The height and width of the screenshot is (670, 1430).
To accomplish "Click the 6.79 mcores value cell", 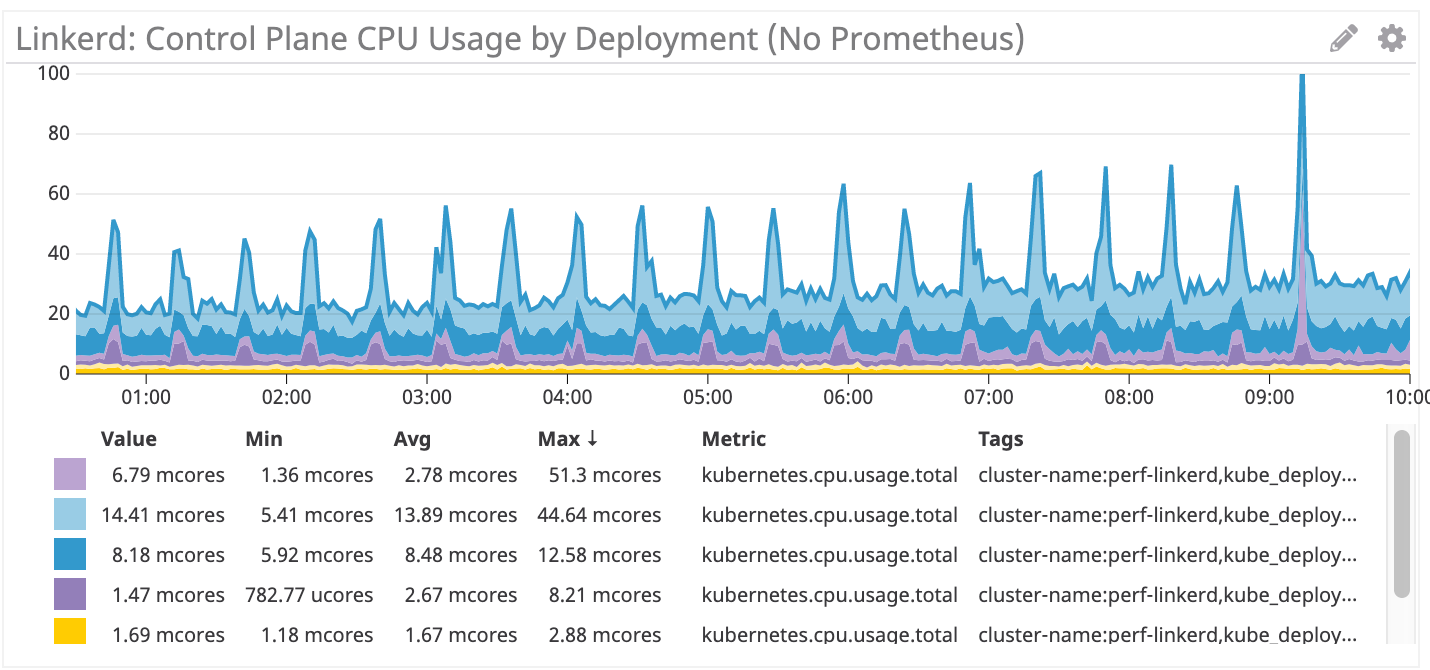I will click(x=168, y=475).
